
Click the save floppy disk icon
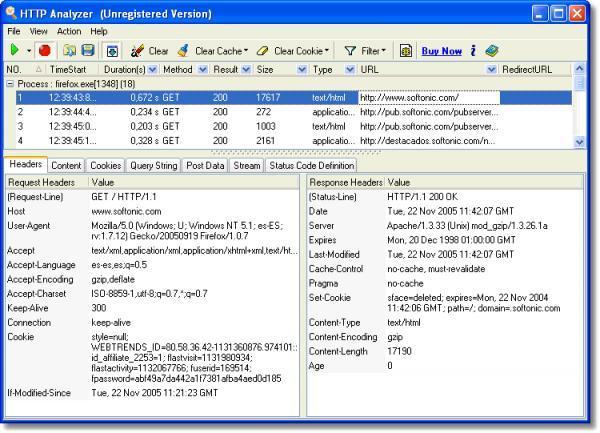click(88, 50)
